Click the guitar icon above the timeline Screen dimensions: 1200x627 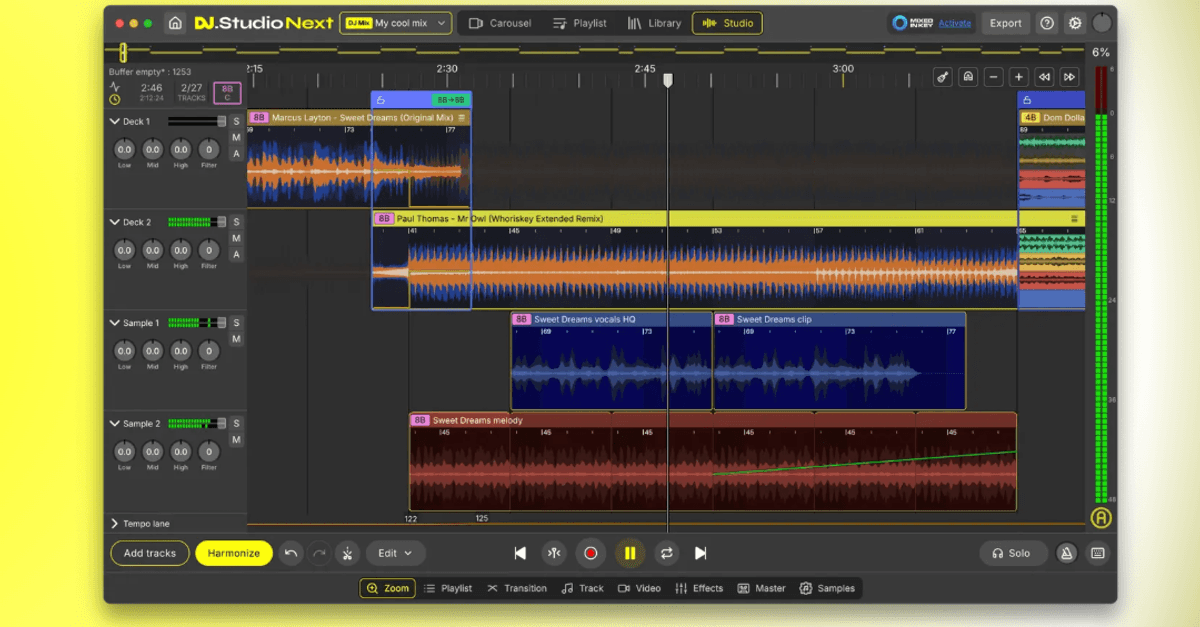pos(942,77)
